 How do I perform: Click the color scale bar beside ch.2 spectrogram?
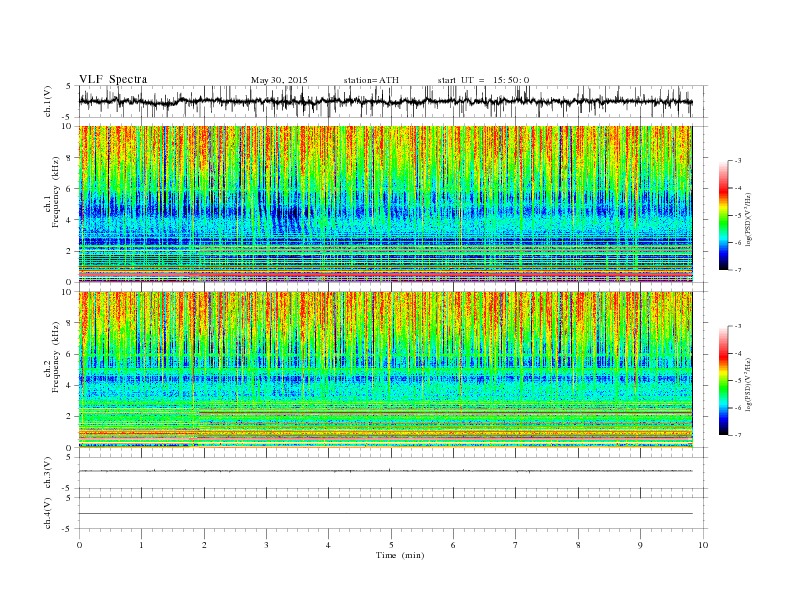(x=723, y=380)
